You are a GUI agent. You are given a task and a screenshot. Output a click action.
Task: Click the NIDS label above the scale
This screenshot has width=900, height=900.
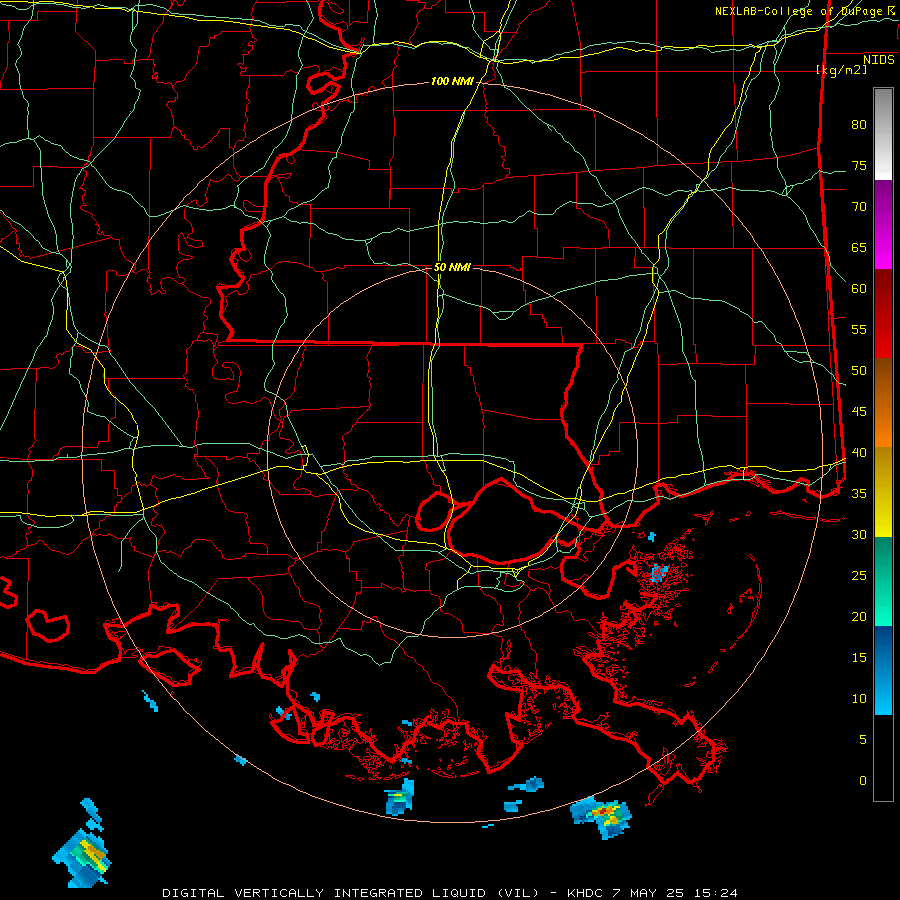pyautogui.click(x=879, y=60)
